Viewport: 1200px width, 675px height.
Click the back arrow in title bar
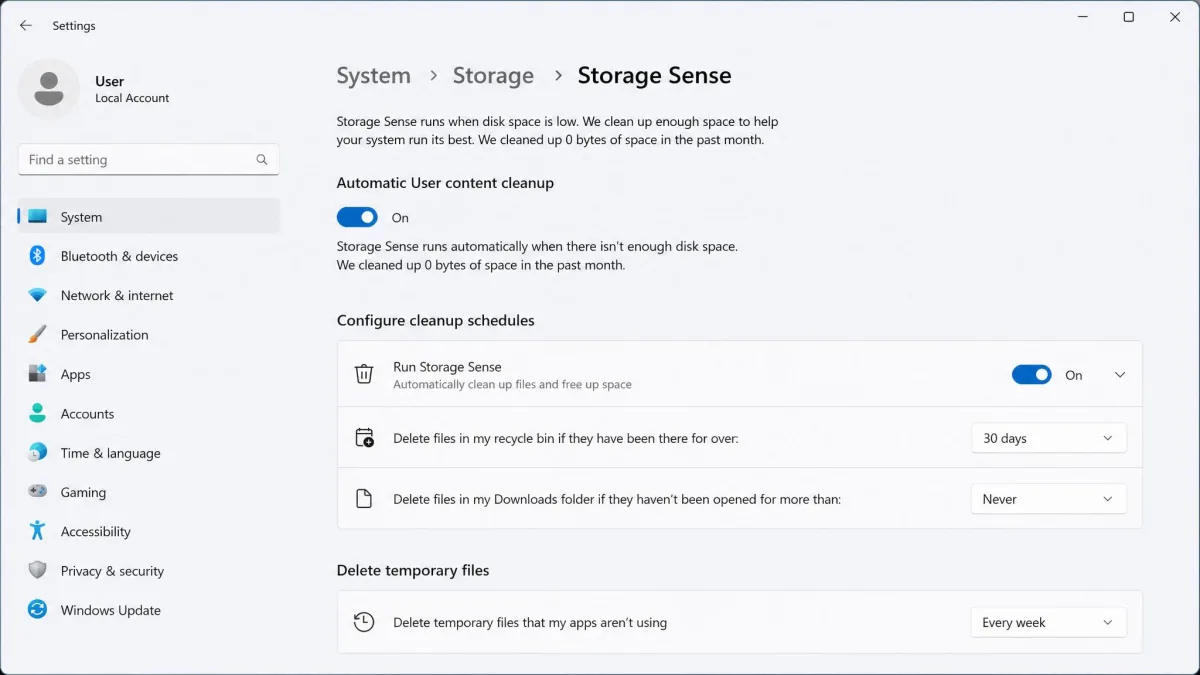(x=26, y=25)
